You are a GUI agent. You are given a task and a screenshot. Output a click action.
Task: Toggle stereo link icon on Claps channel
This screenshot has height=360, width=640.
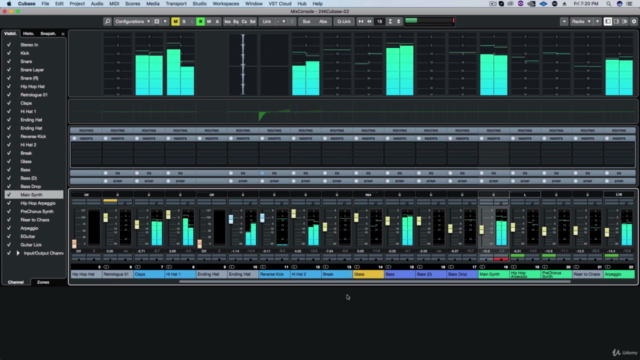pyautogui.click(x=138, y=267)
